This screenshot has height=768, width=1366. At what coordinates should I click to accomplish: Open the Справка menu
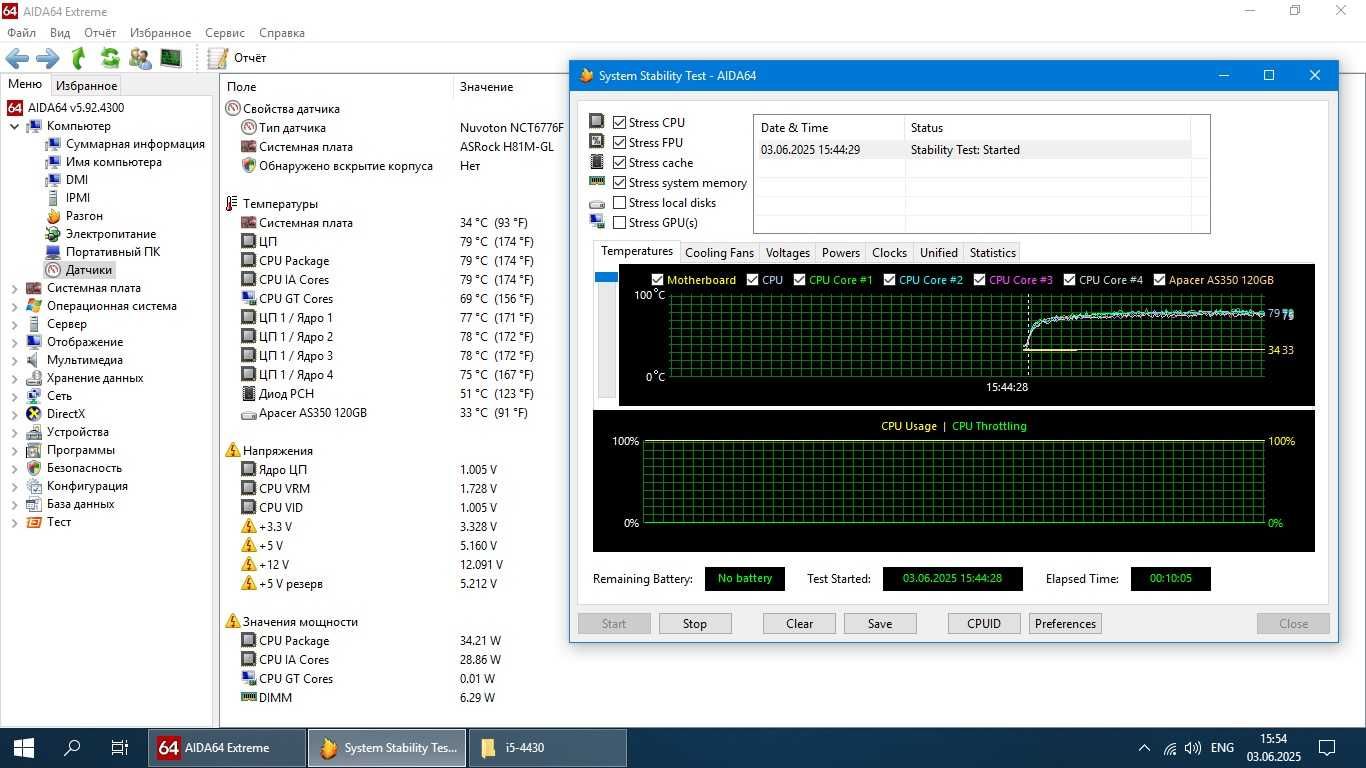(281, 33)
